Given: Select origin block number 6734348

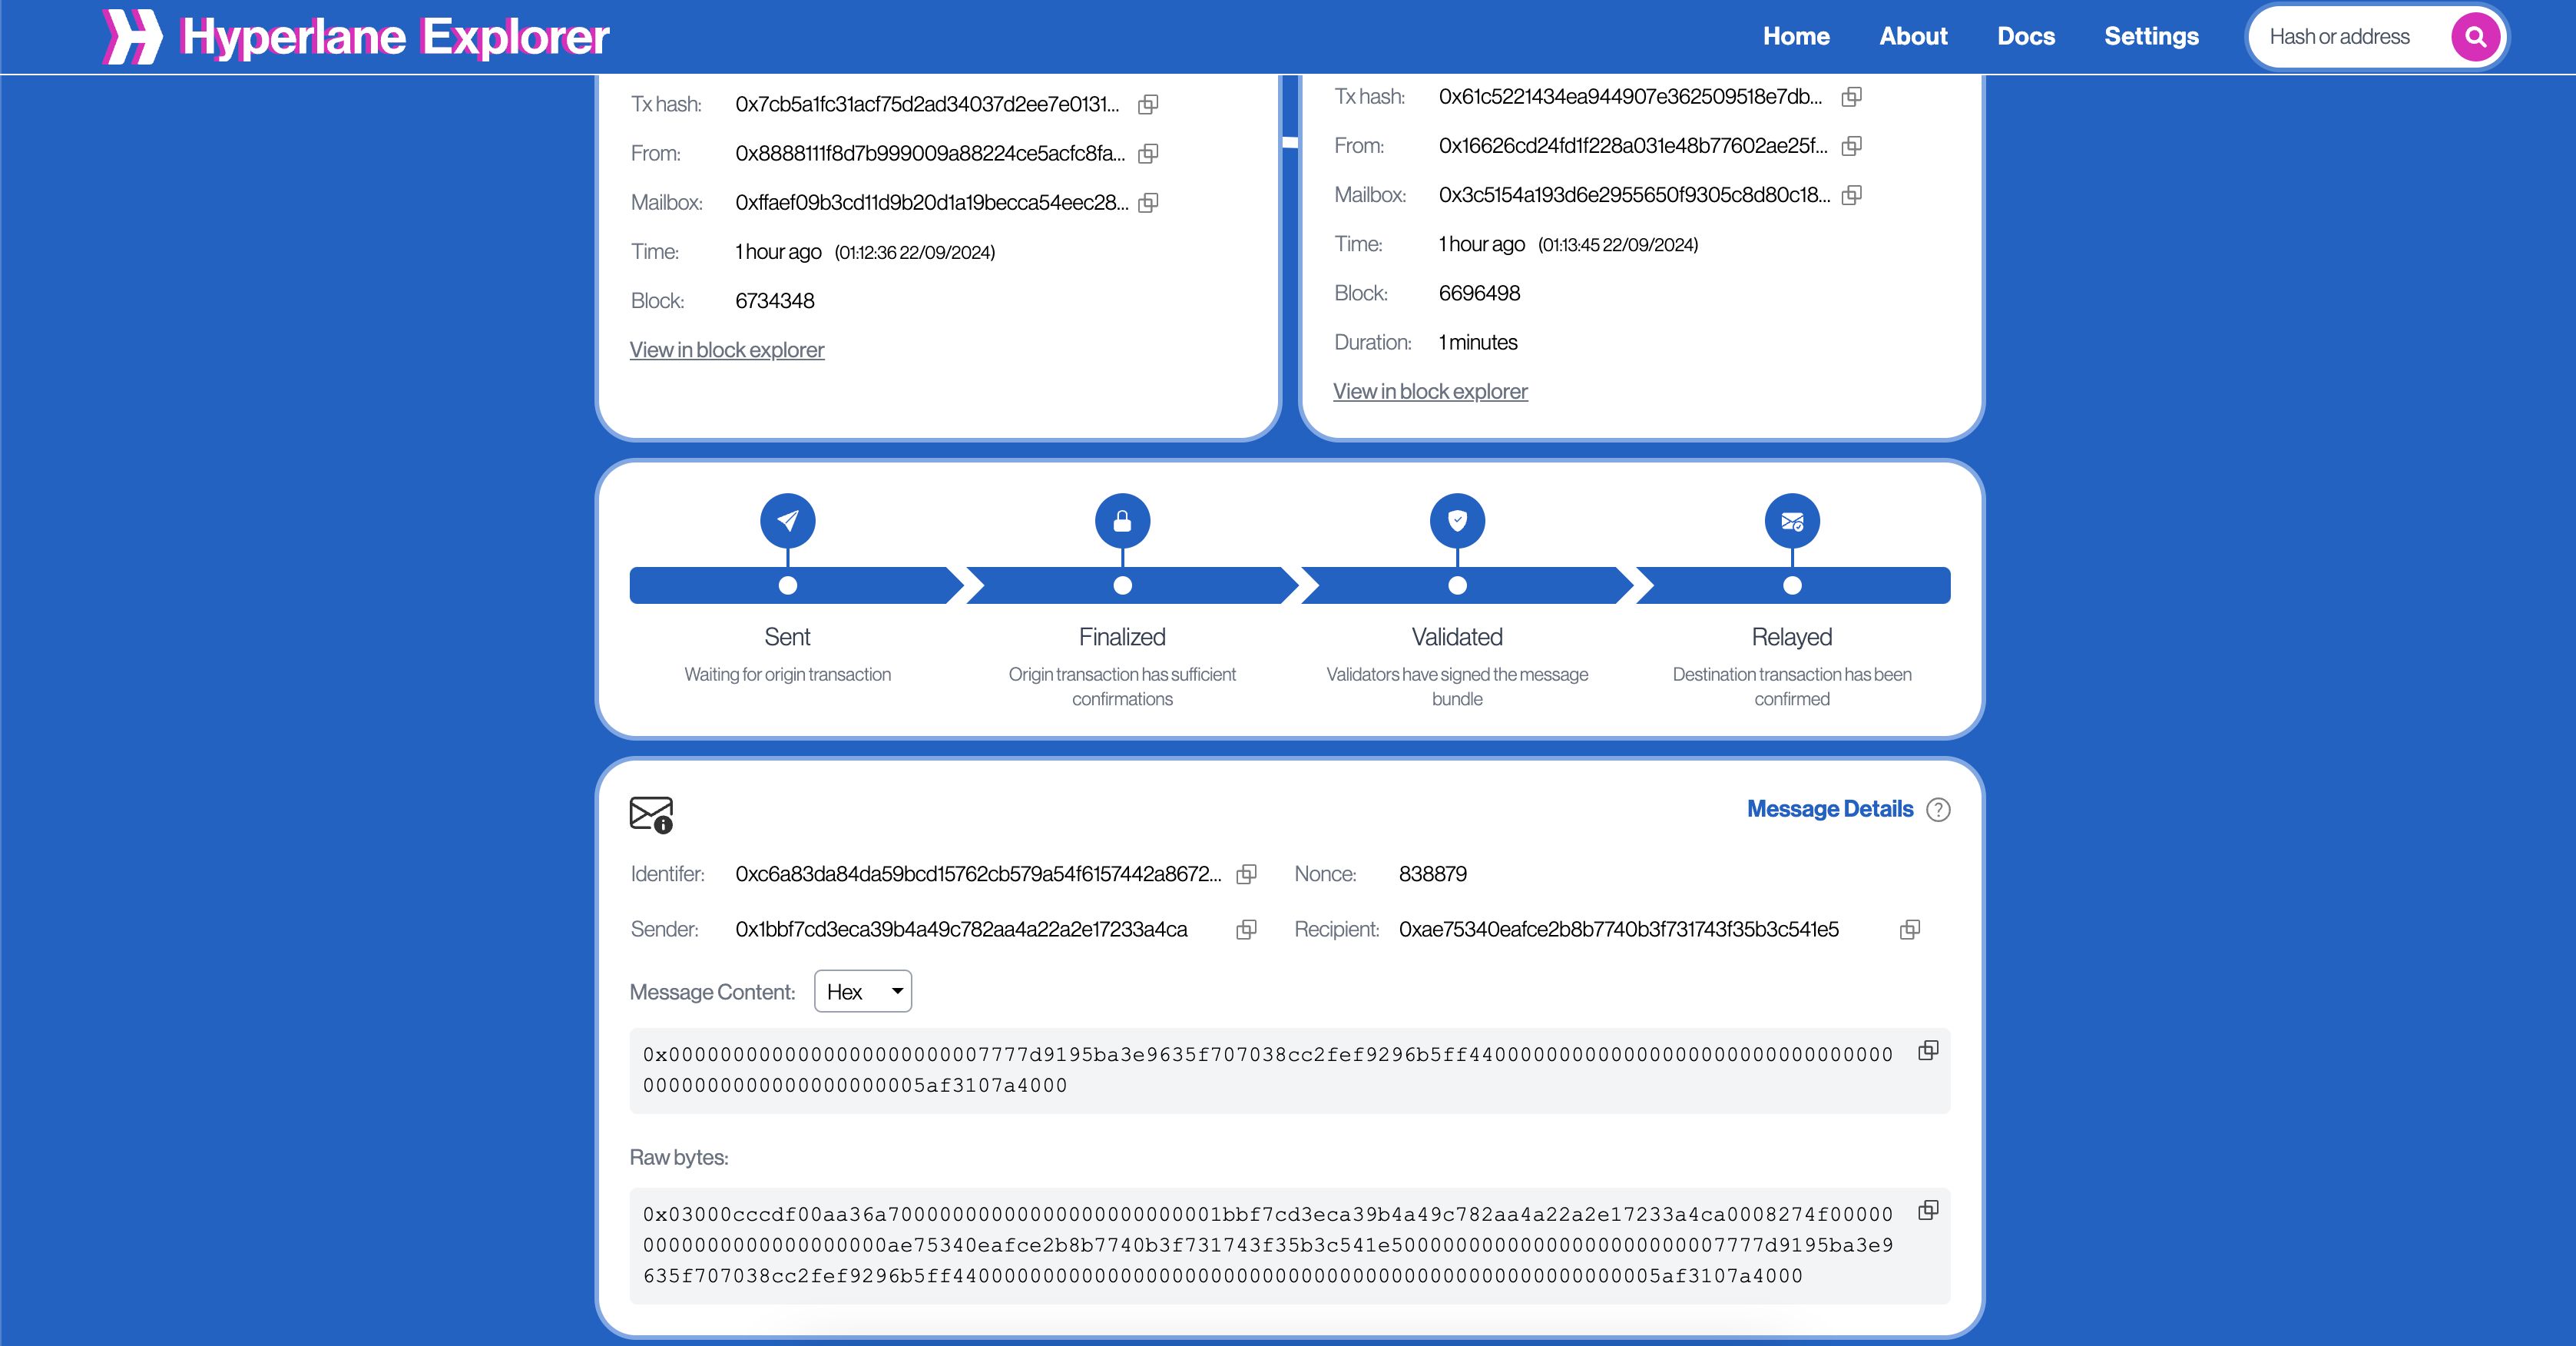Looking at the screenshot, I should click(775, 301).
